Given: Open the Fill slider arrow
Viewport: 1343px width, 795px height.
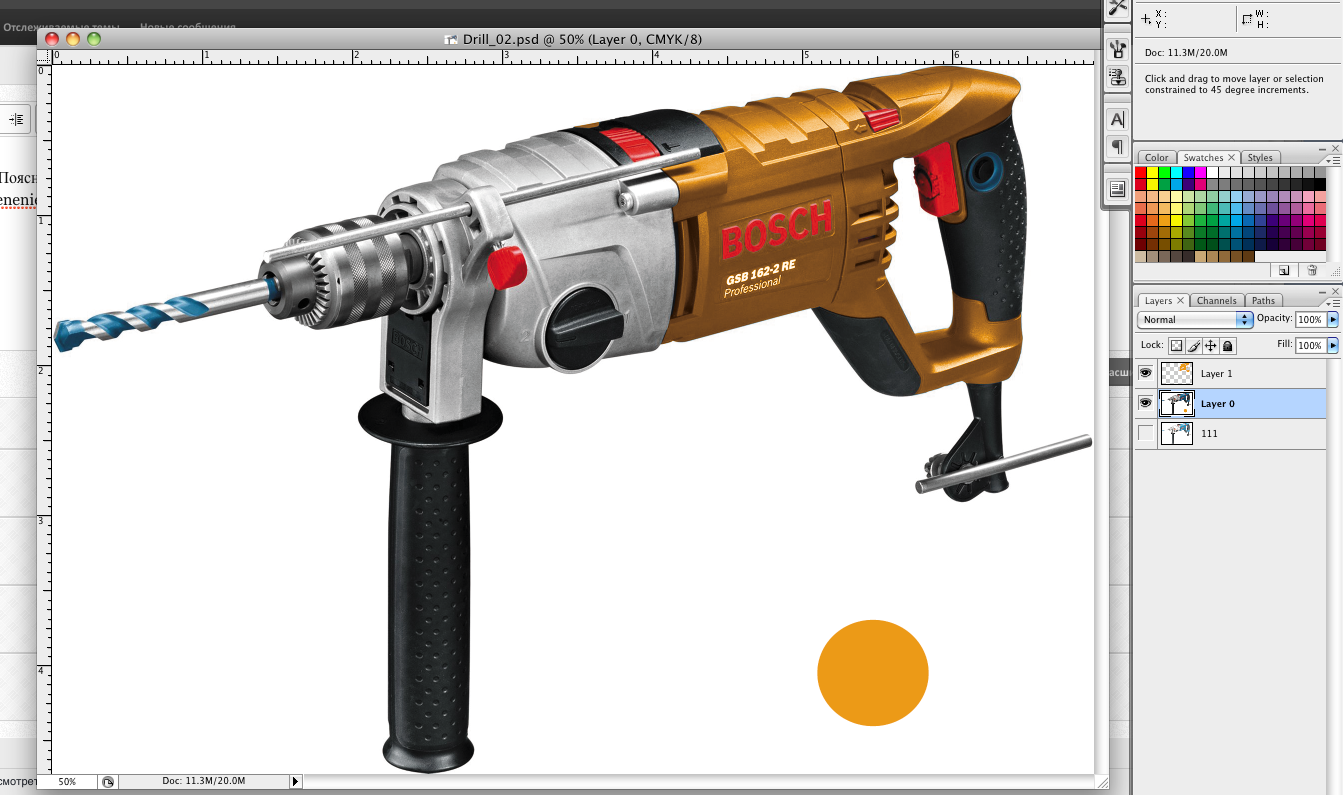Looking at the screenshot, I should coord(1332,345).
